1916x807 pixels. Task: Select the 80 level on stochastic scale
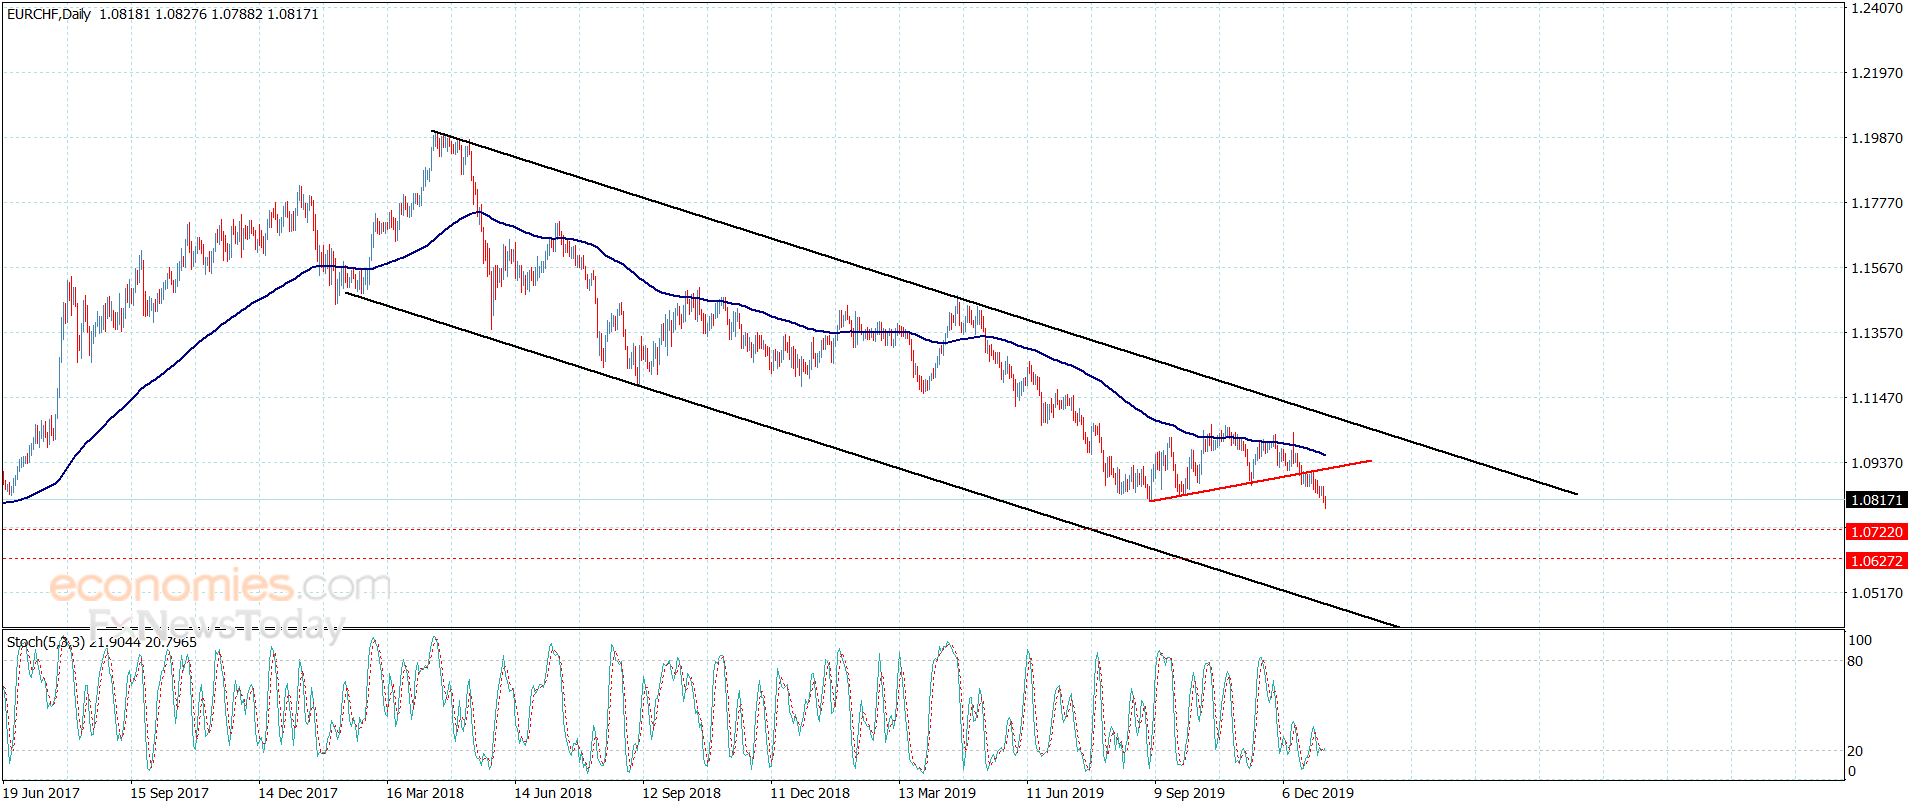tap(1856, 661)
